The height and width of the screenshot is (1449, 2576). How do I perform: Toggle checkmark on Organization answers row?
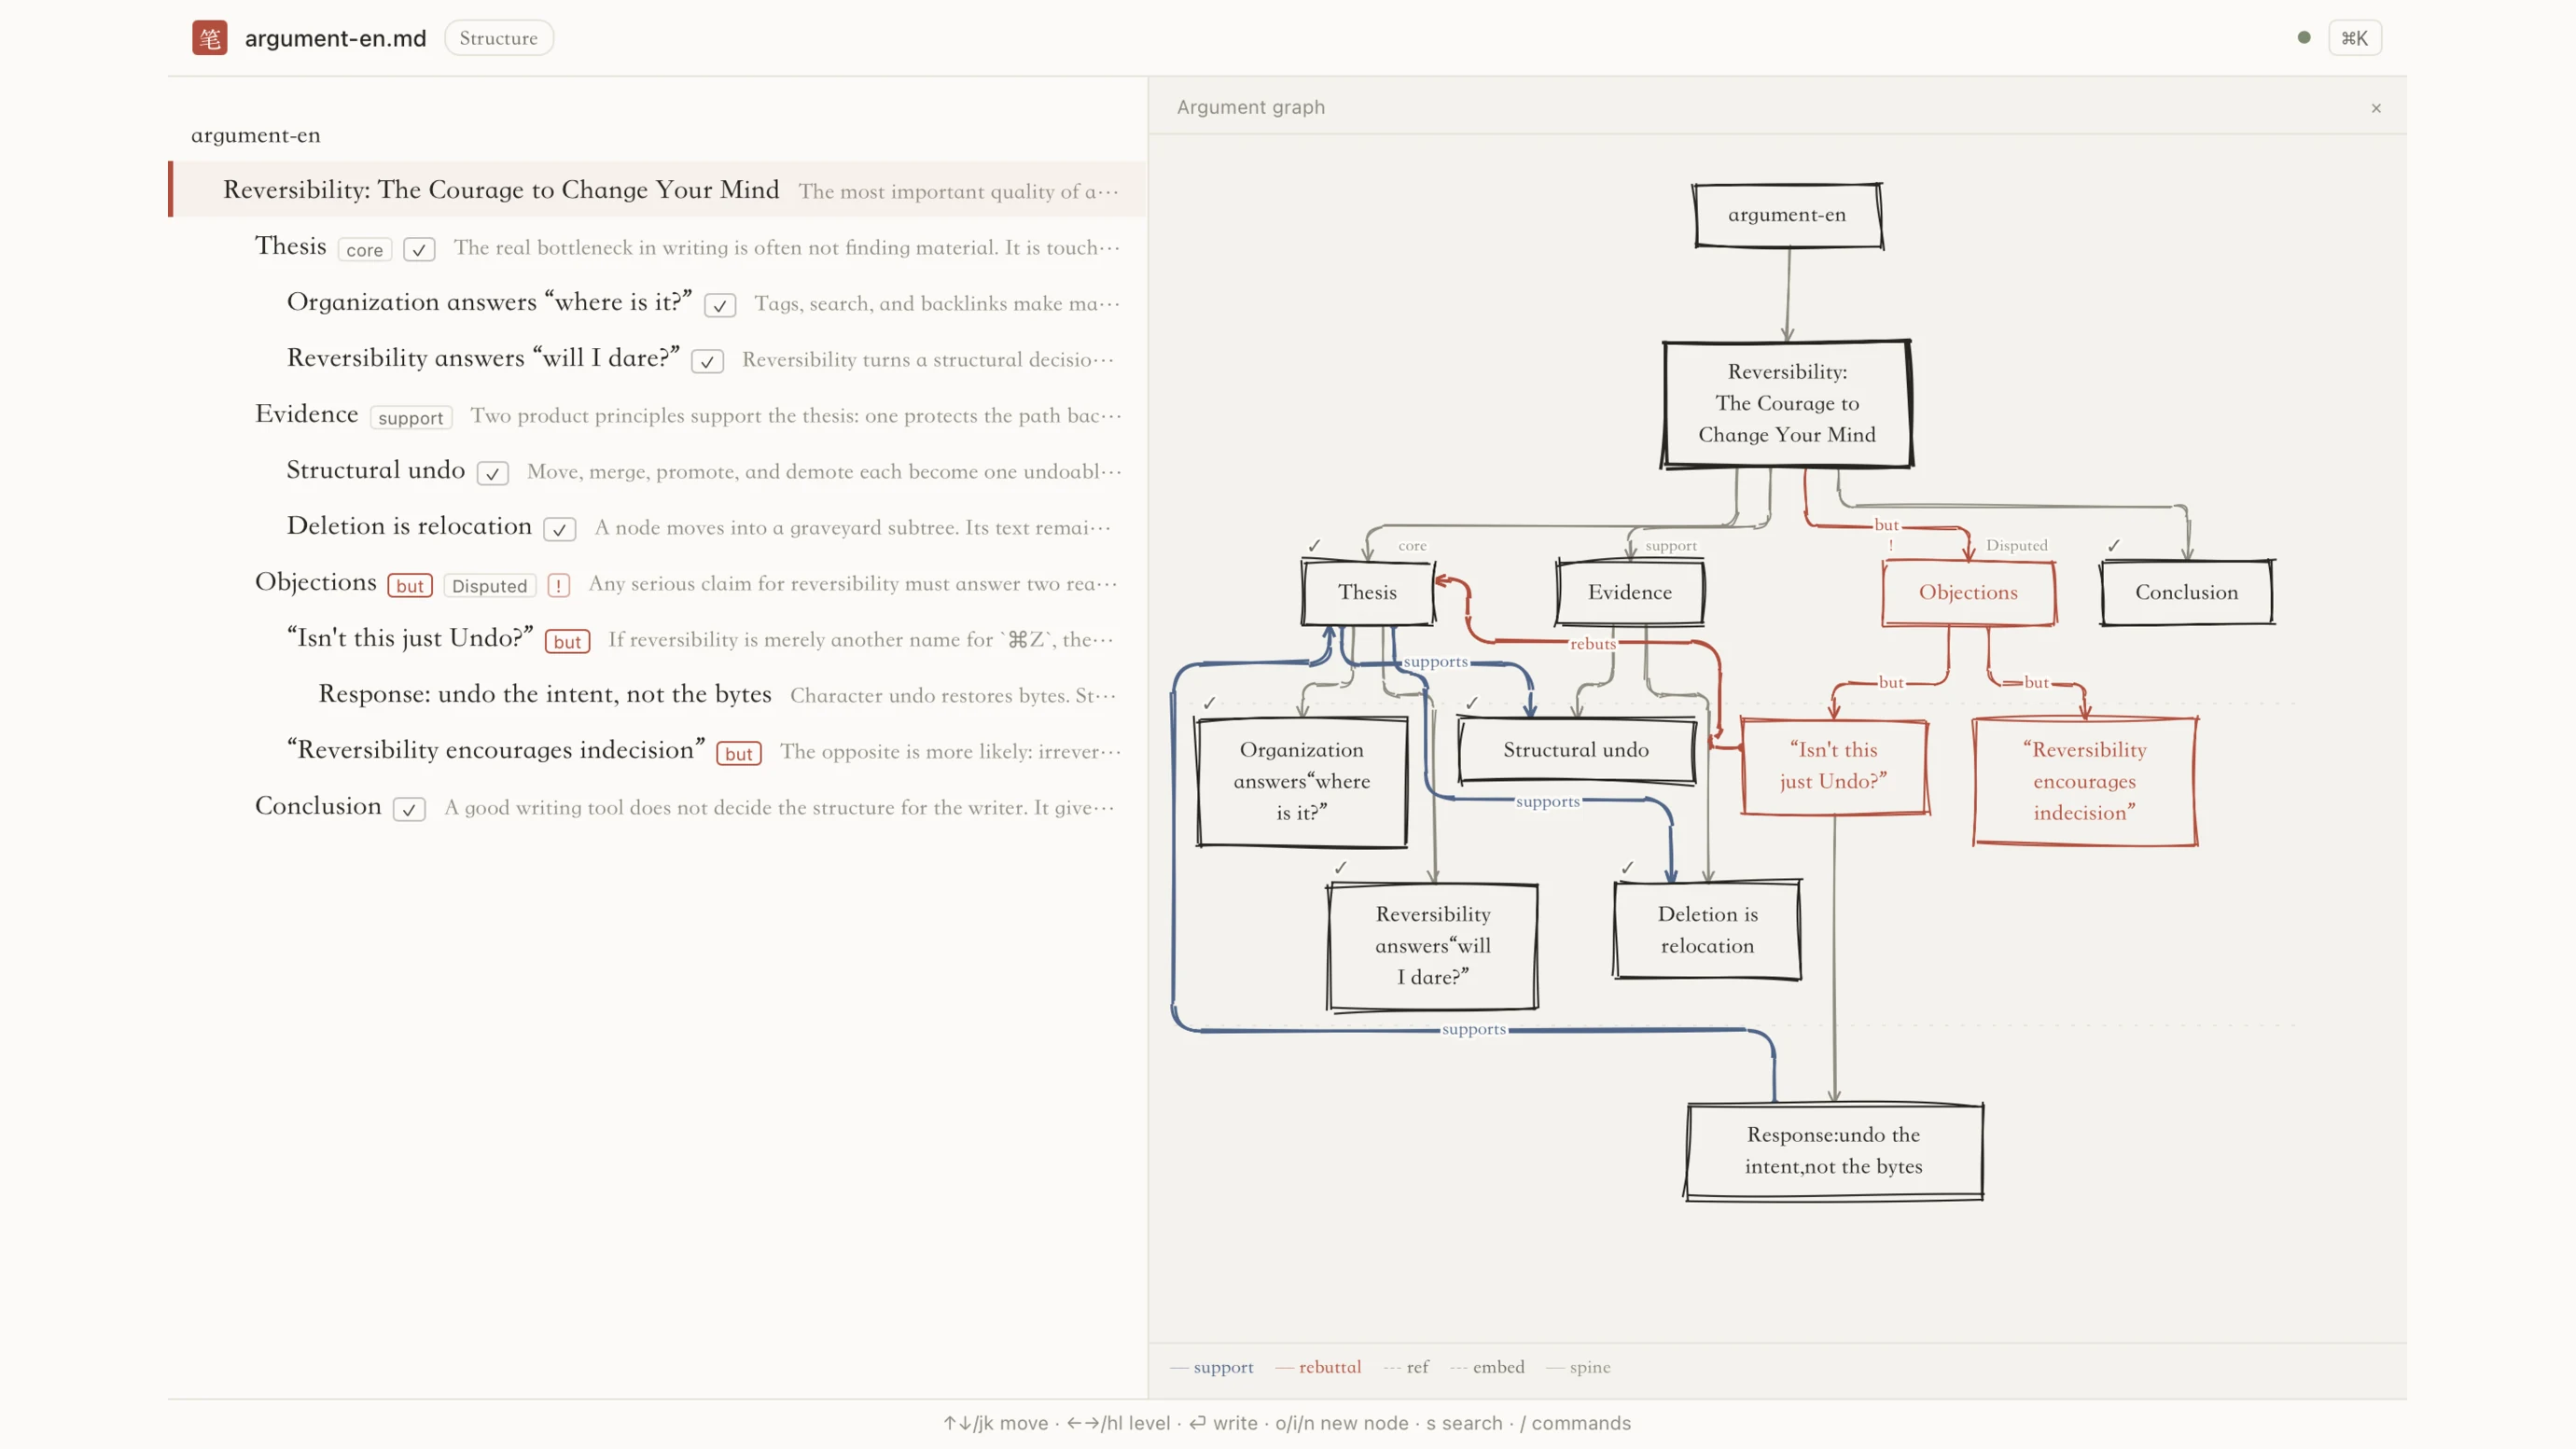click(720, 306)
